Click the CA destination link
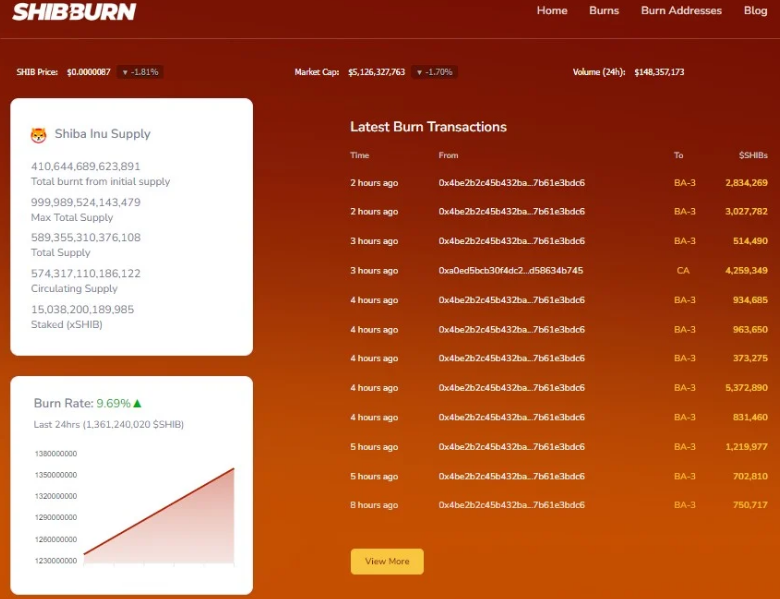Screen dimensions: 780x599 tap(683, 271)
